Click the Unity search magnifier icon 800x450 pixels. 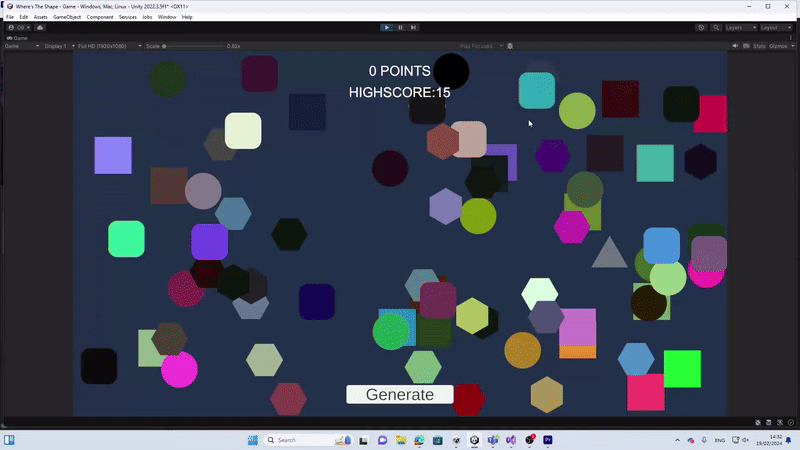(x=714, y=27)
